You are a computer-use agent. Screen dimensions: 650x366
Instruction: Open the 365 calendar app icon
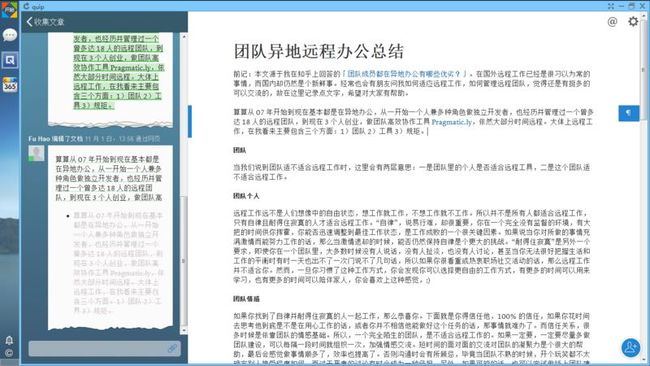pos(9,85)
